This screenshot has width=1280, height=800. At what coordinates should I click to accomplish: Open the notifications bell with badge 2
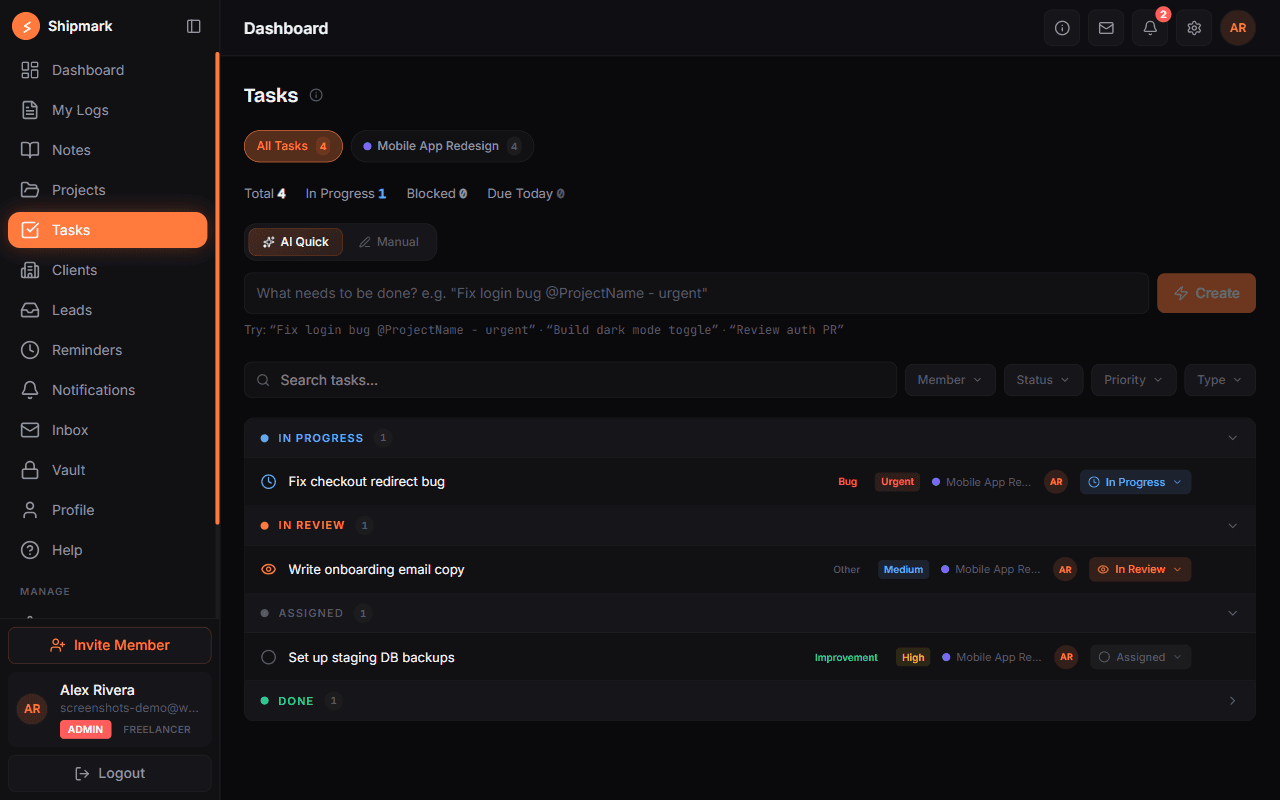coord(1150,28)
